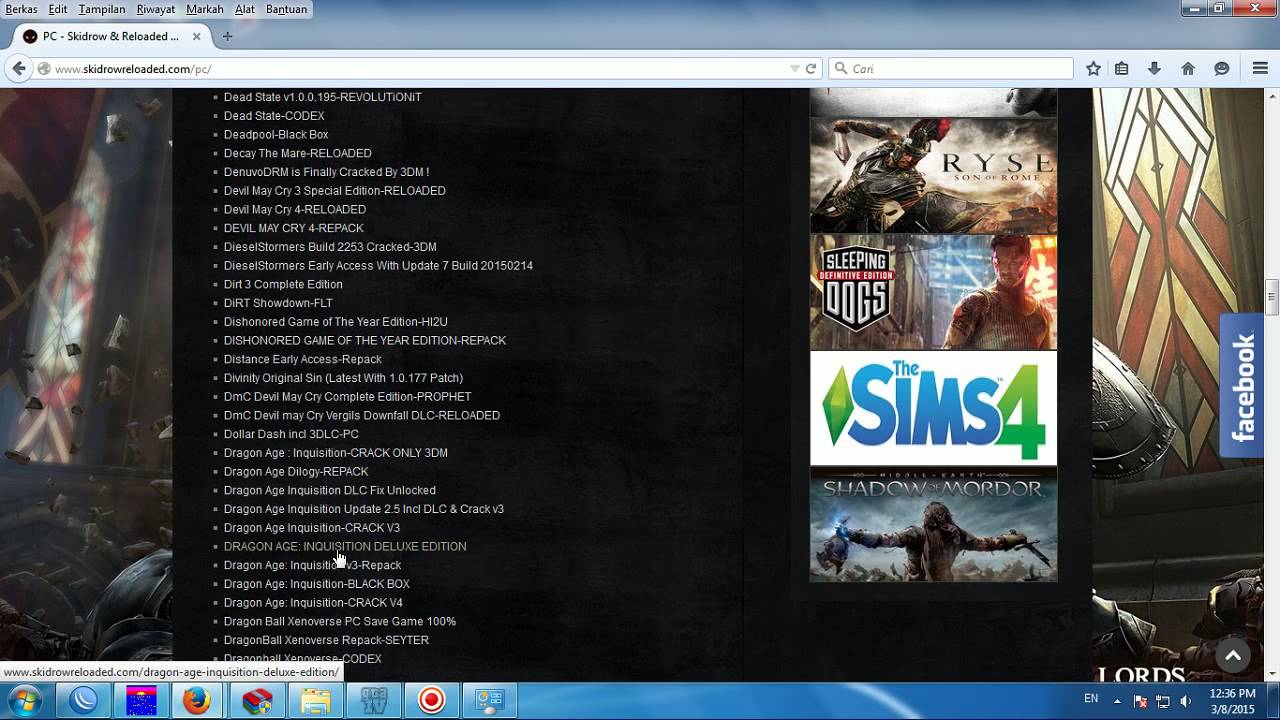
Task: Open Dragon Age: Inquisition-BLACK BOX link
Action: (317, 584)
